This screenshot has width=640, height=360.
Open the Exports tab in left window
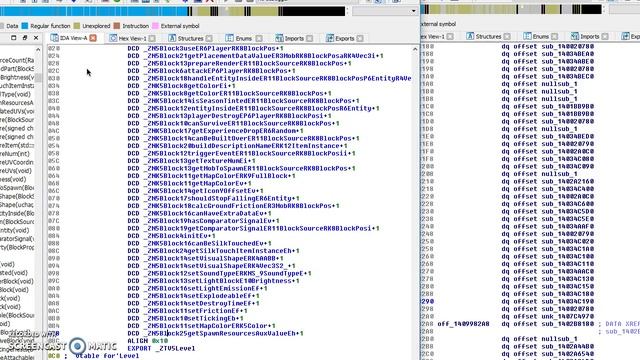pyautogui.click(x=344, y=38)
